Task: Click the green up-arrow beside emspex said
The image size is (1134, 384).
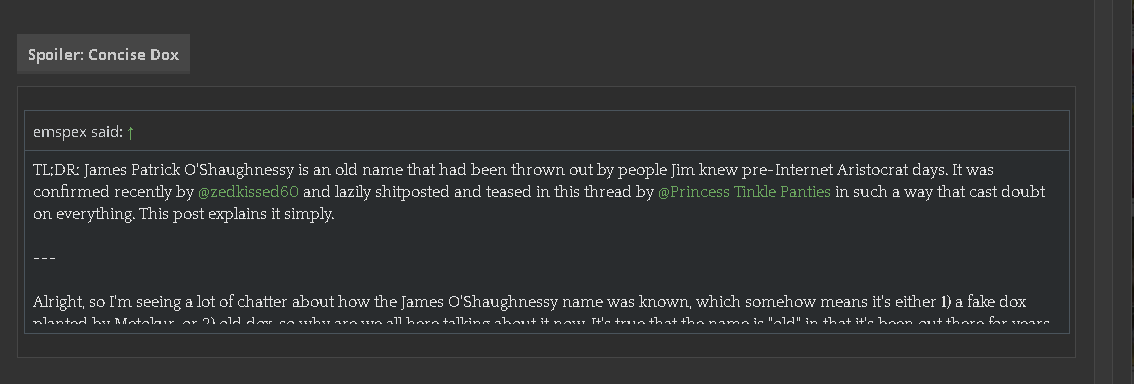Action: pyautogui.click(x=130, y=132)
